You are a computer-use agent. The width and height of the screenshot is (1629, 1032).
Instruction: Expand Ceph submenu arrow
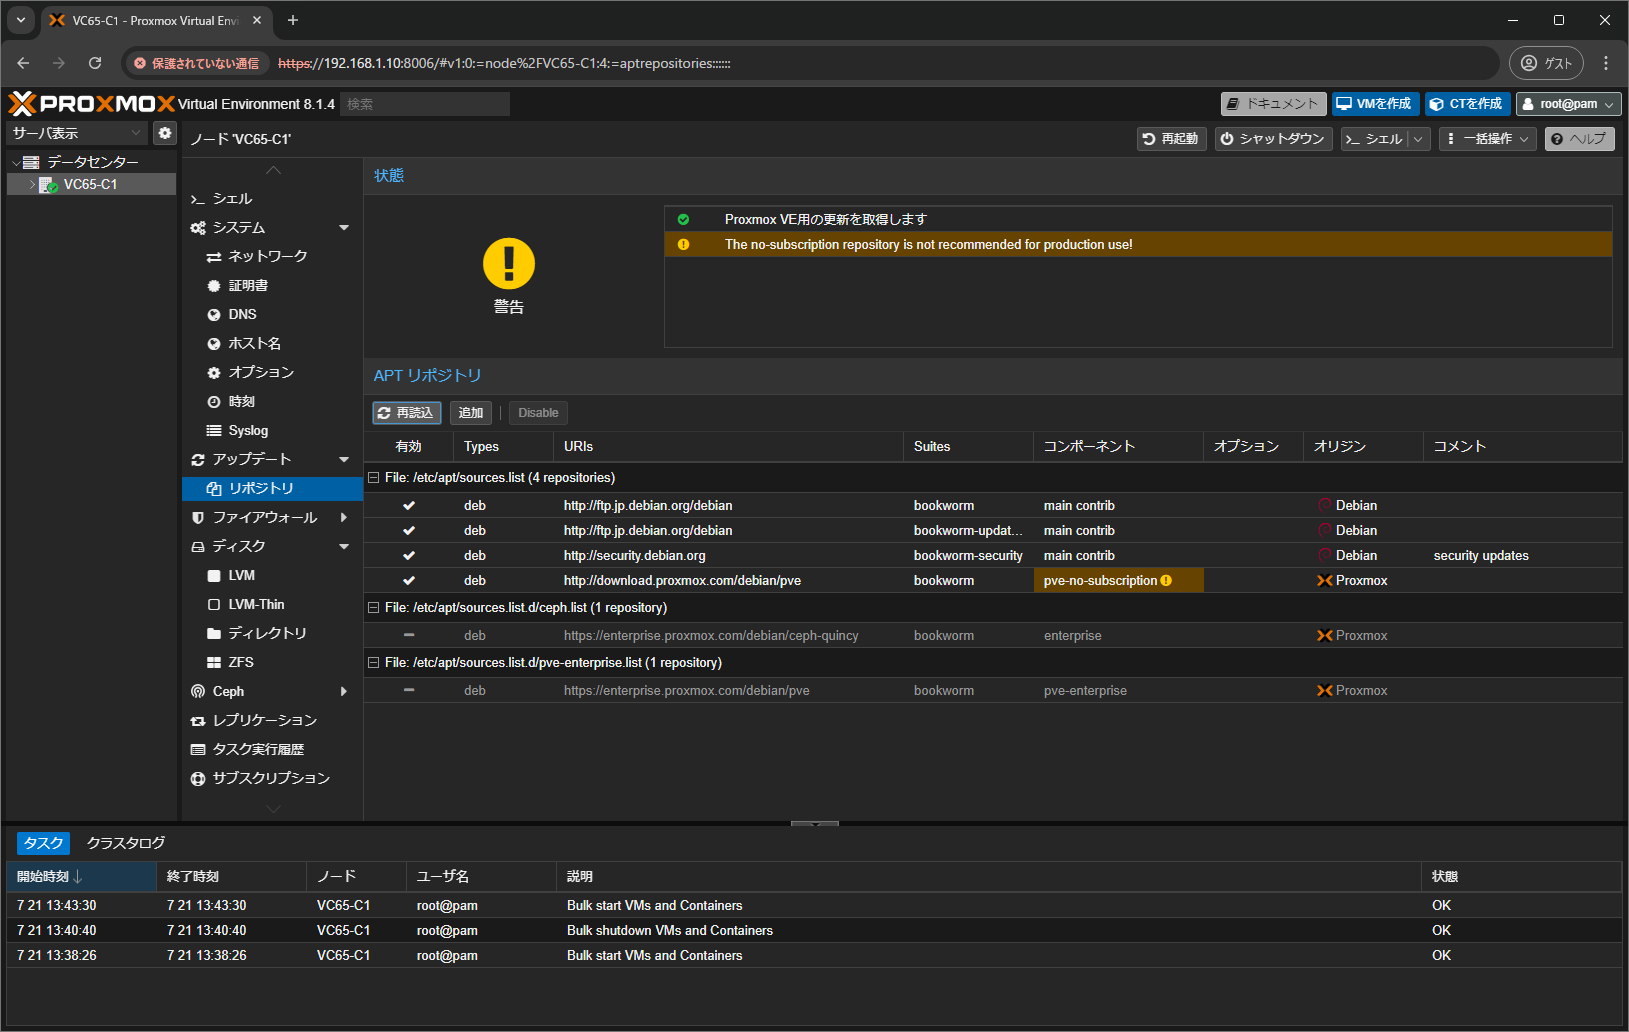point(344,691)
